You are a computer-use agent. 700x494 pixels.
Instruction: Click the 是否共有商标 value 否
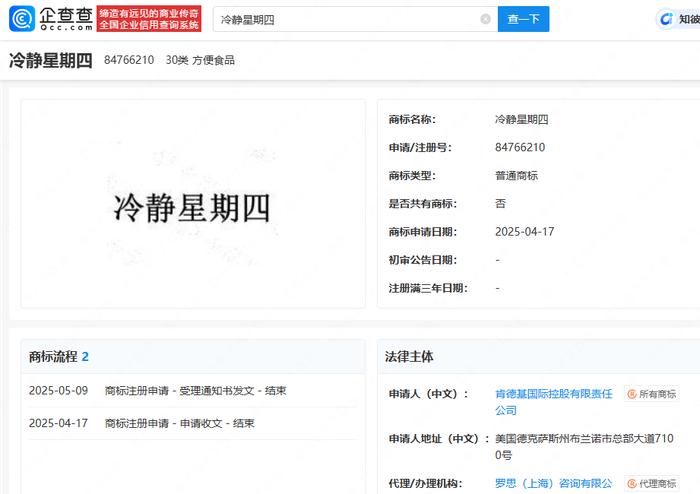[x=500, y=203]
